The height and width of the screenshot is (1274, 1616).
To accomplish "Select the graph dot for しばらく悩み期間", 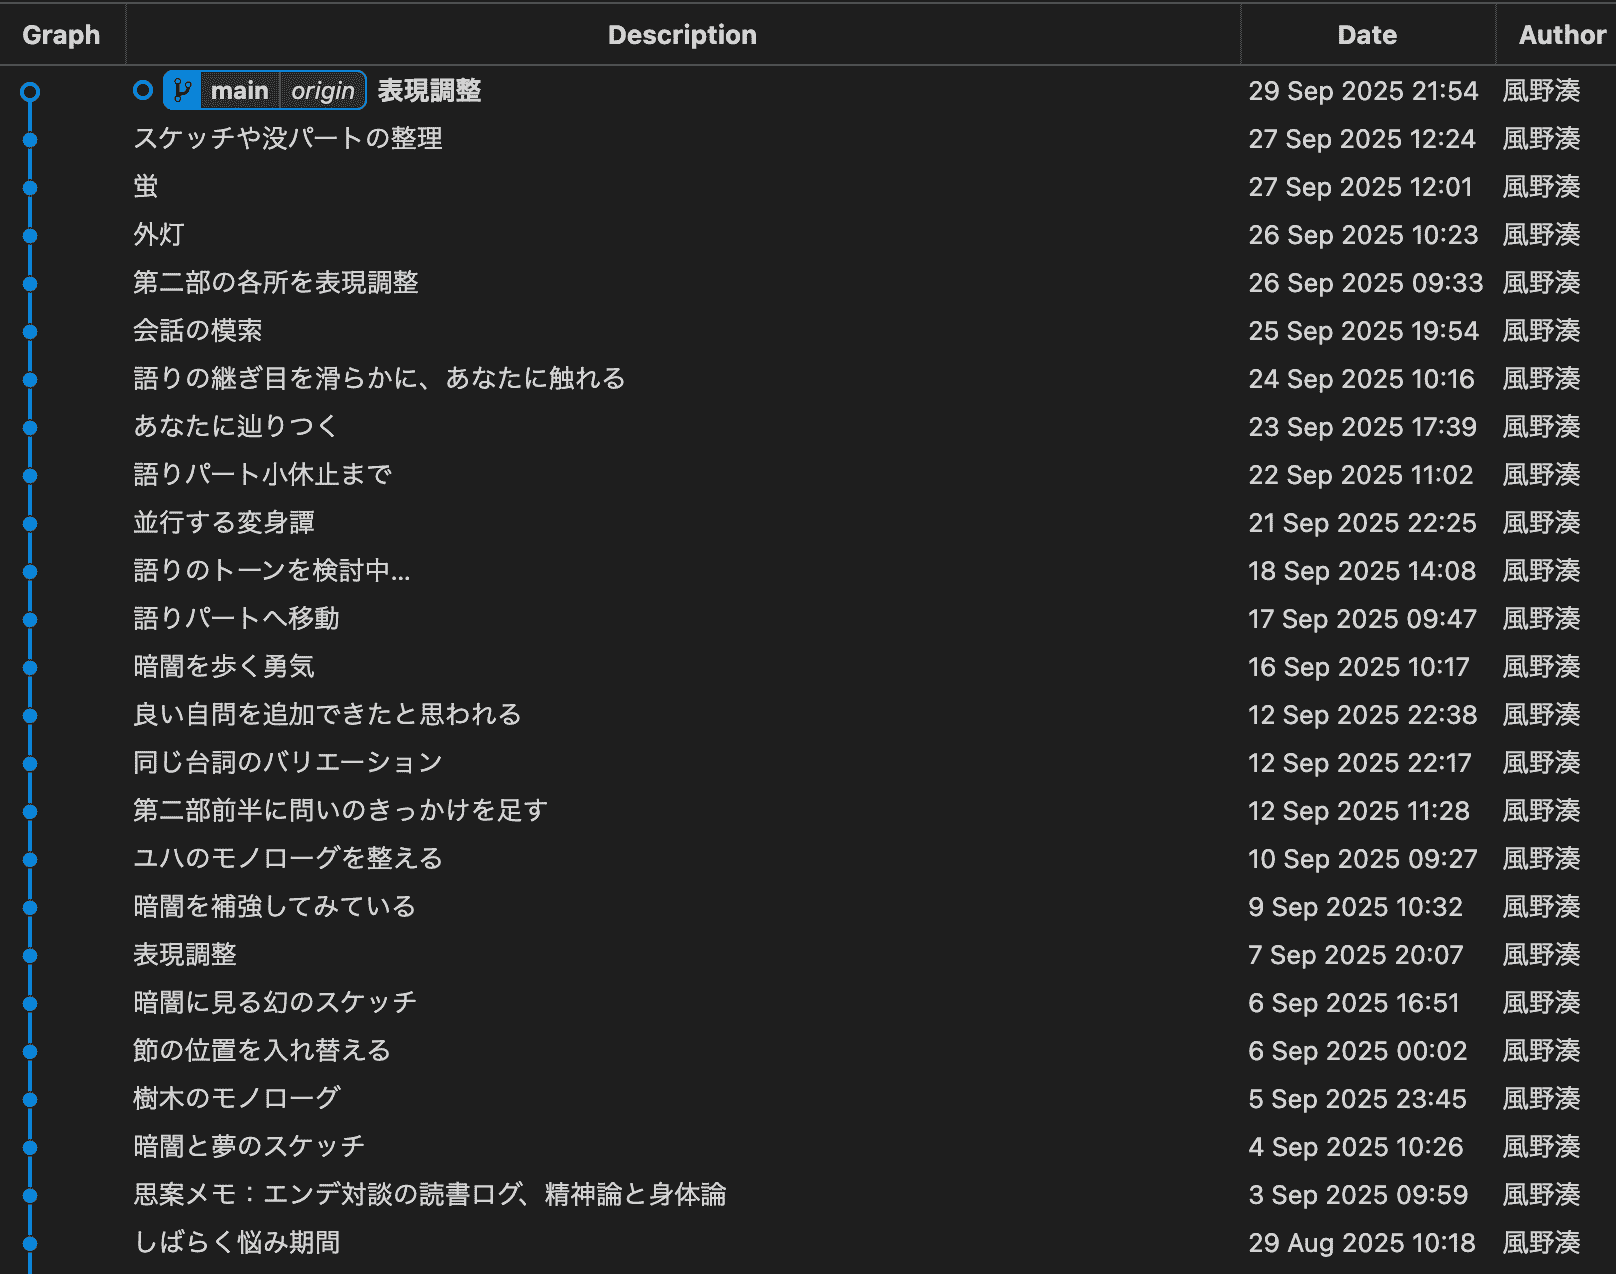I will click(30, 1243).
